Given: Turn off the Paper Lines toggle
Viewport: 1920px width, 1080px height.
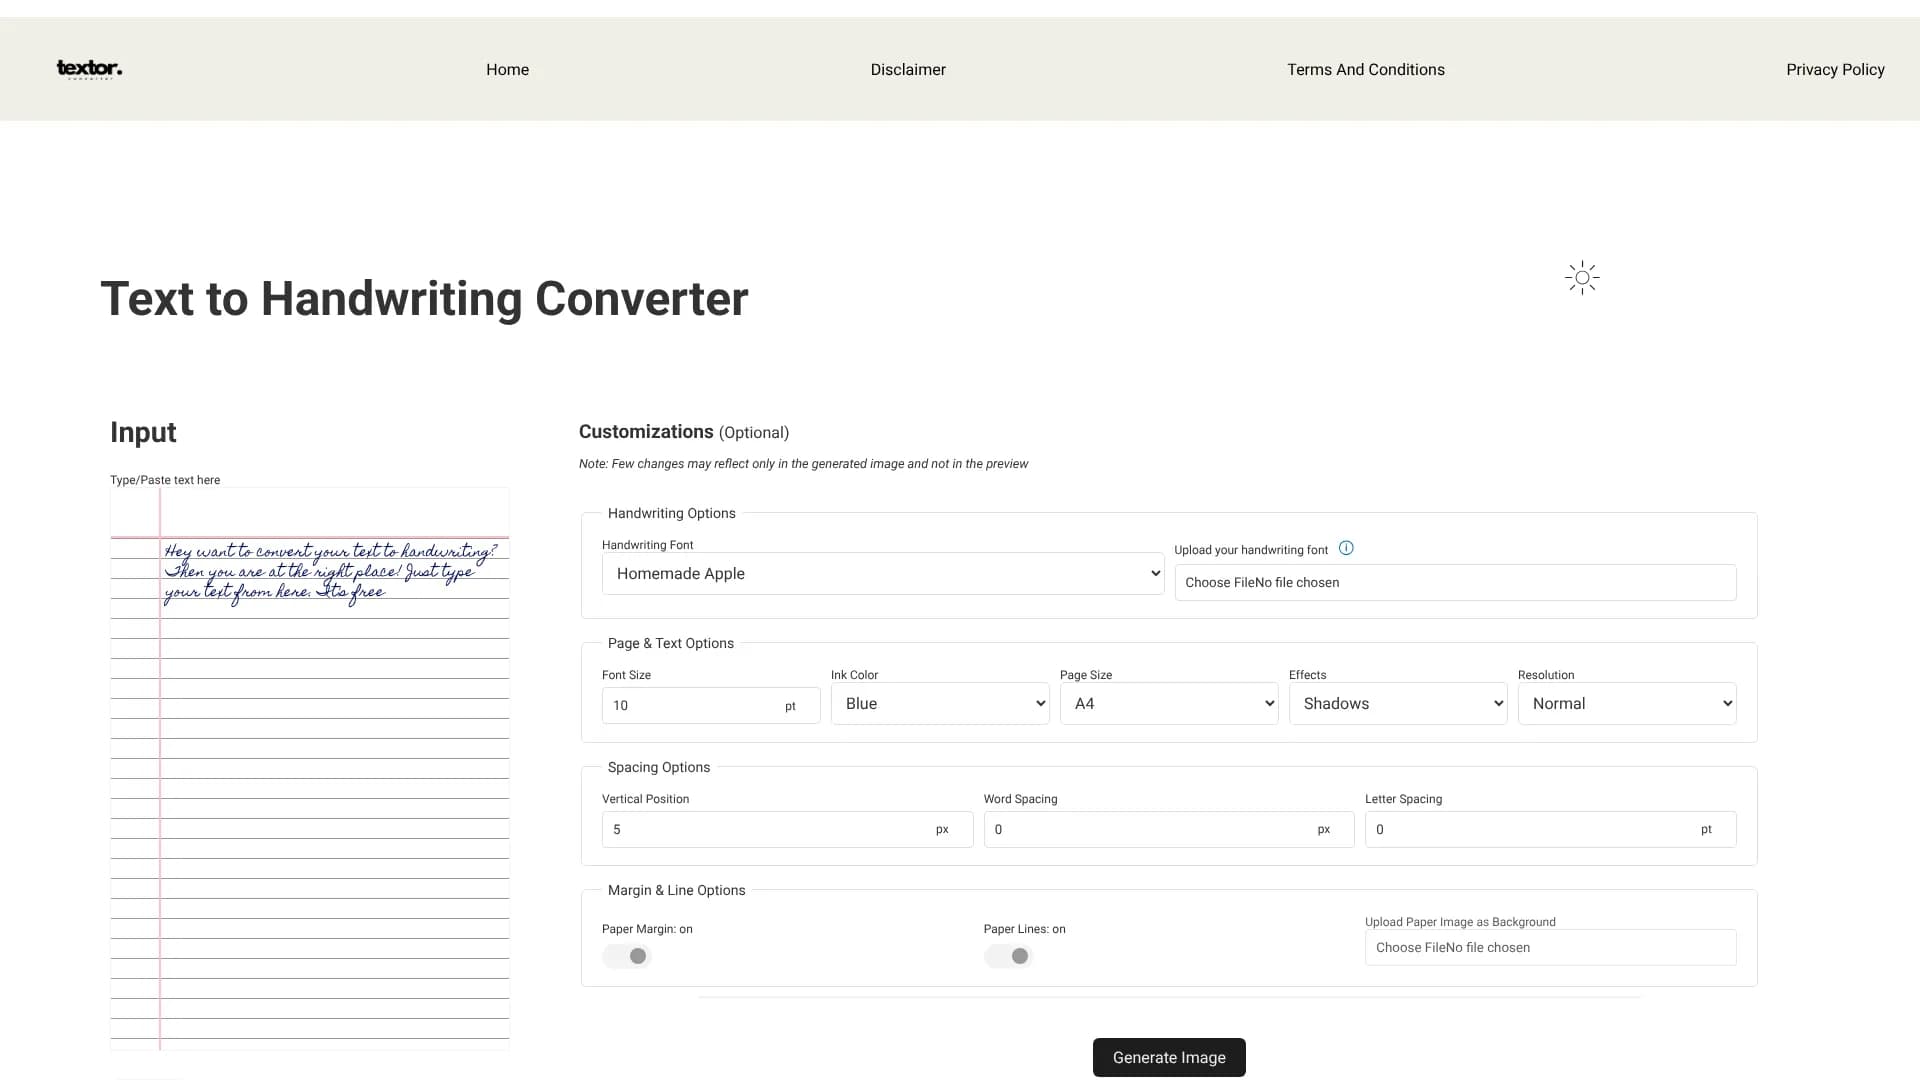Looking at the screenshot, I should [1008, 956].
